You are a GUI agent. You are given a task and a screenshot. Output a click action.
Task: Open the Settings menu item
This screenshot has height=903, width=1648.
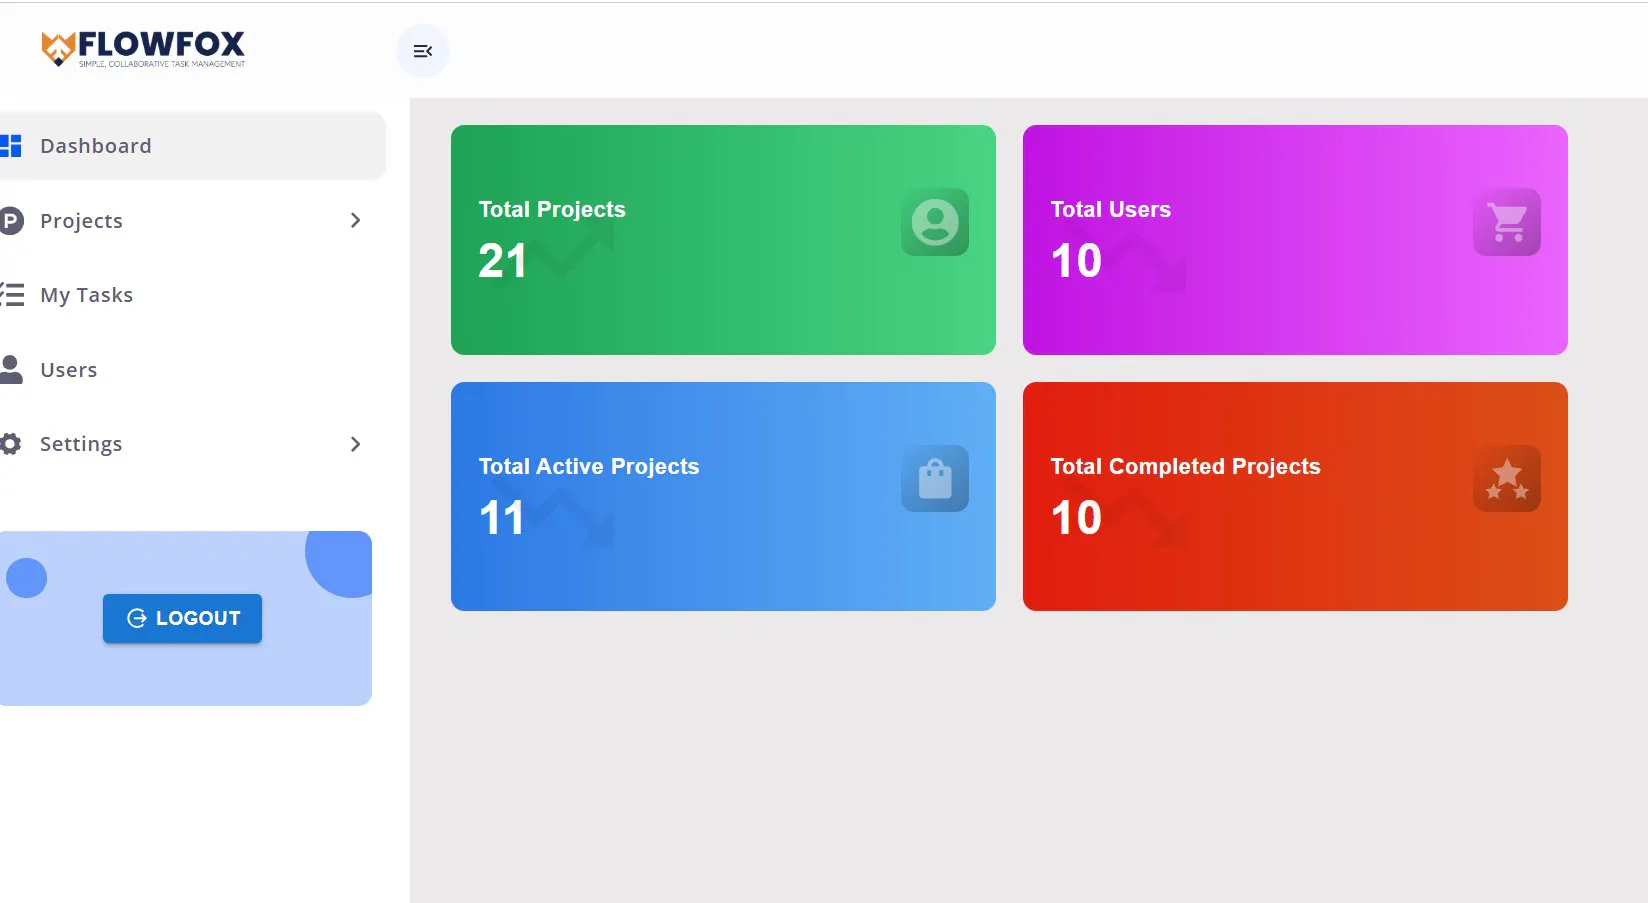point(193,444)
